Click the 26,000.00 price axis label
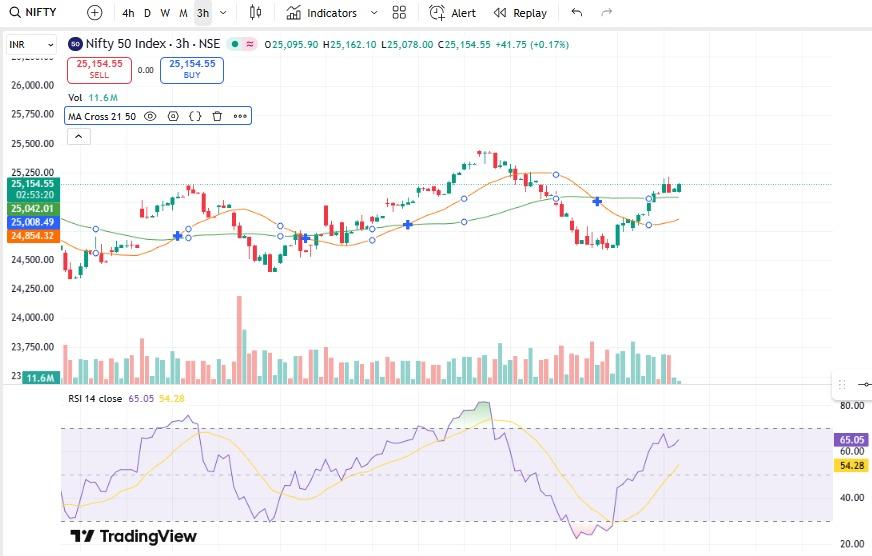Viewport: 872px width, 556px height. [32, 85]
